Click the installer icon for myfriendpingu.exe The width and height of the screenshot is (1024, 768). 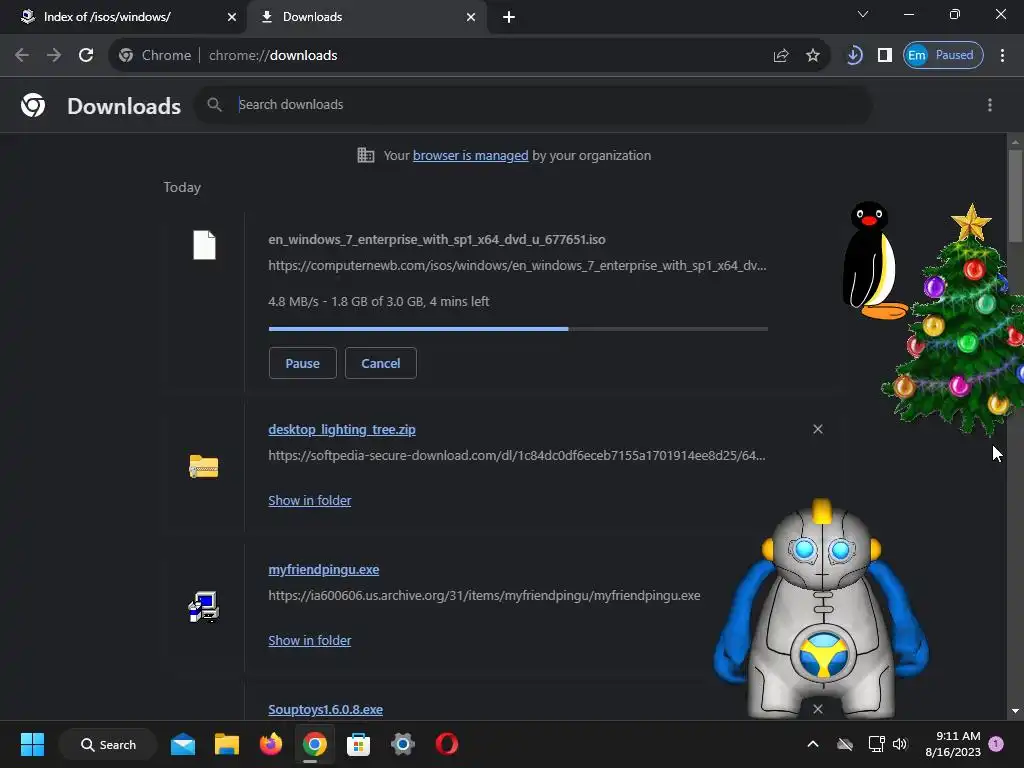(x=204, y=607)
